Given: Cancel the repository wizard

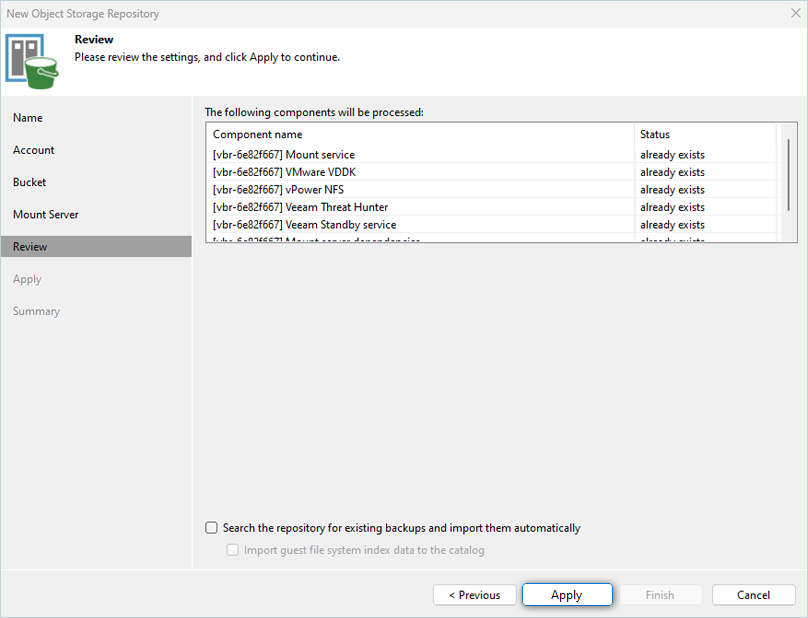Looking at the screenshot, I should [753, 595].
